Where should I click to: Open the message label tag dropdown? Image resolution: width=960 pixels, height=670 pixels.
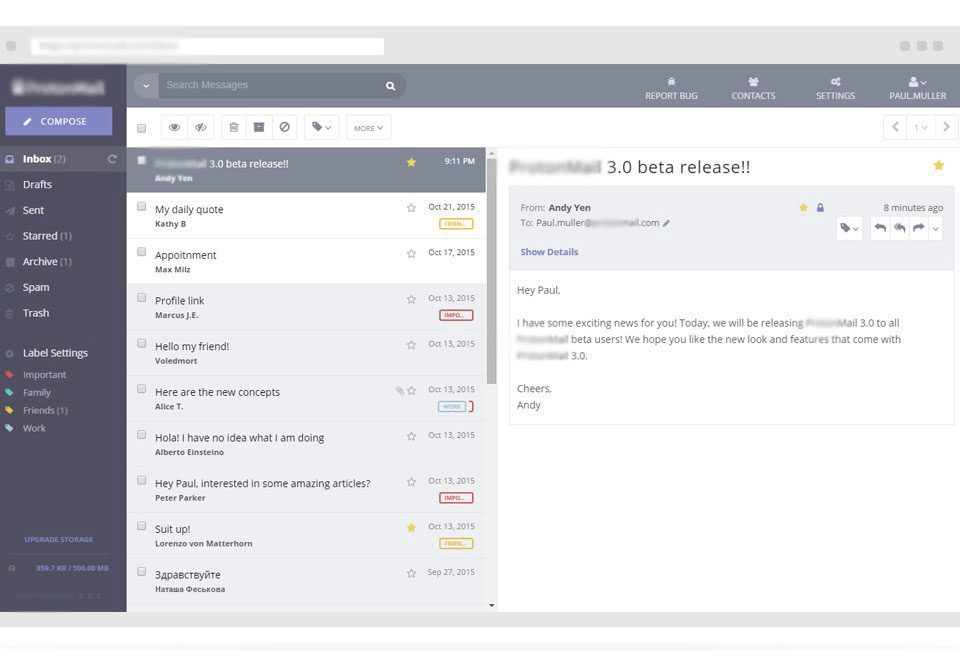[x=850, y=228]
